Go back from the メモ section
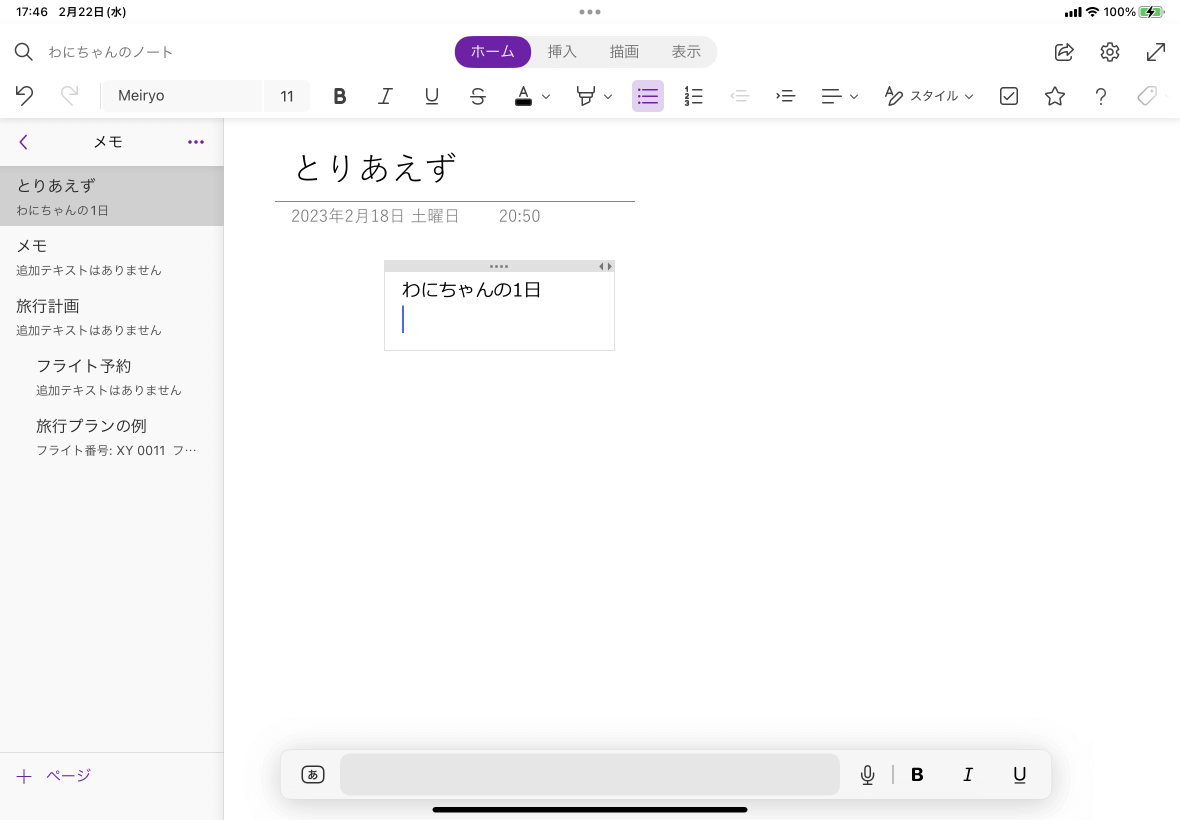This screenshot has height=820, width=1180. 23,142
